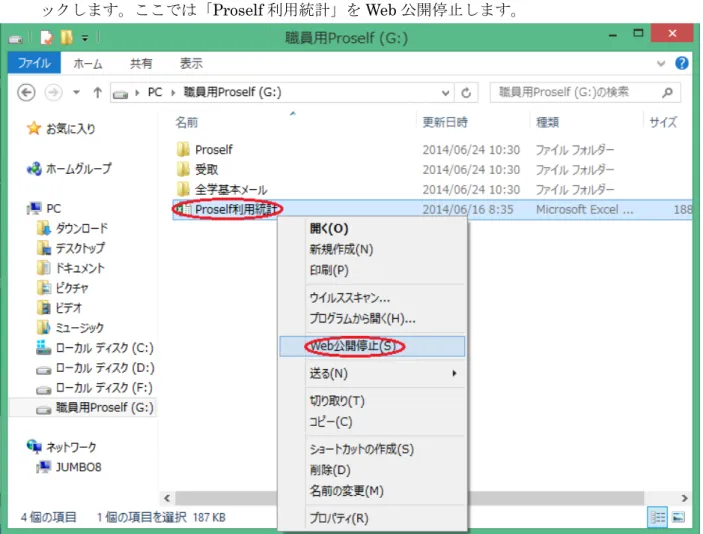Click the New Folder quick access icon
Viewport: 703px width, 534px height.
67,38
